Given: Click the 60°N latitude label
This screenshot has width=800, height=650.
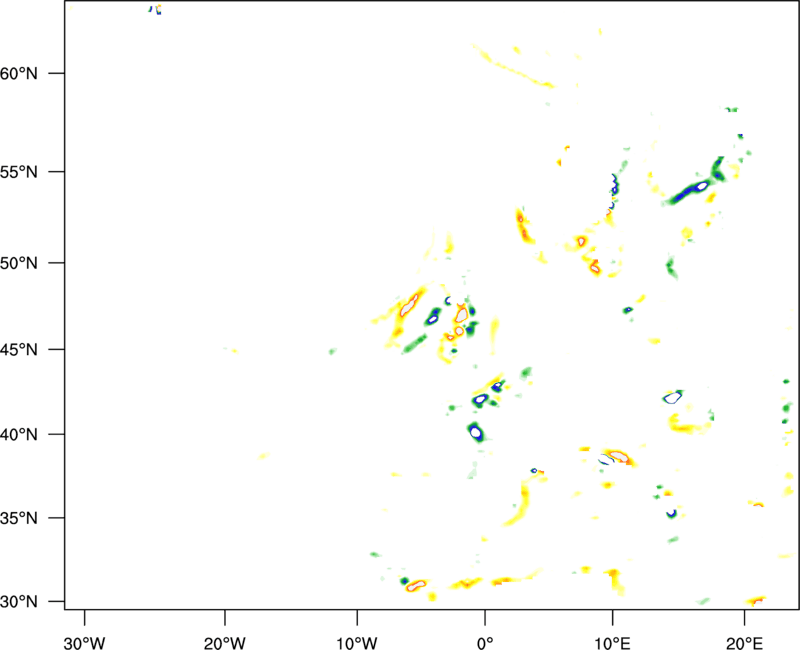Looking at the screenshot, I should (x=19, y=74).
